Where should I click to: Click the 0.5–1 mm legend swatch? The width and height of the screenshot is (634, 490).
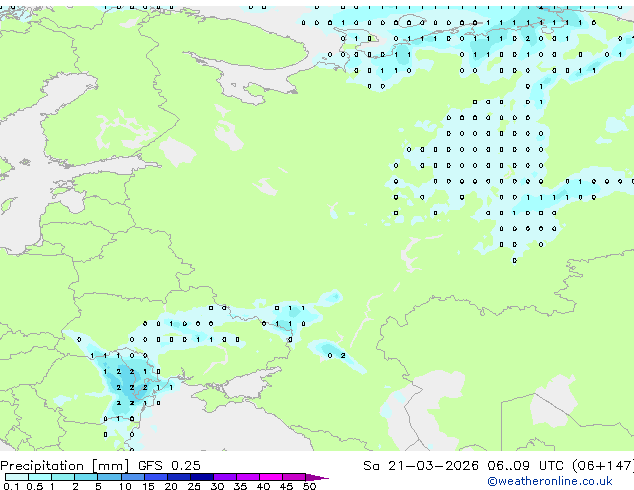coord(40,477)
